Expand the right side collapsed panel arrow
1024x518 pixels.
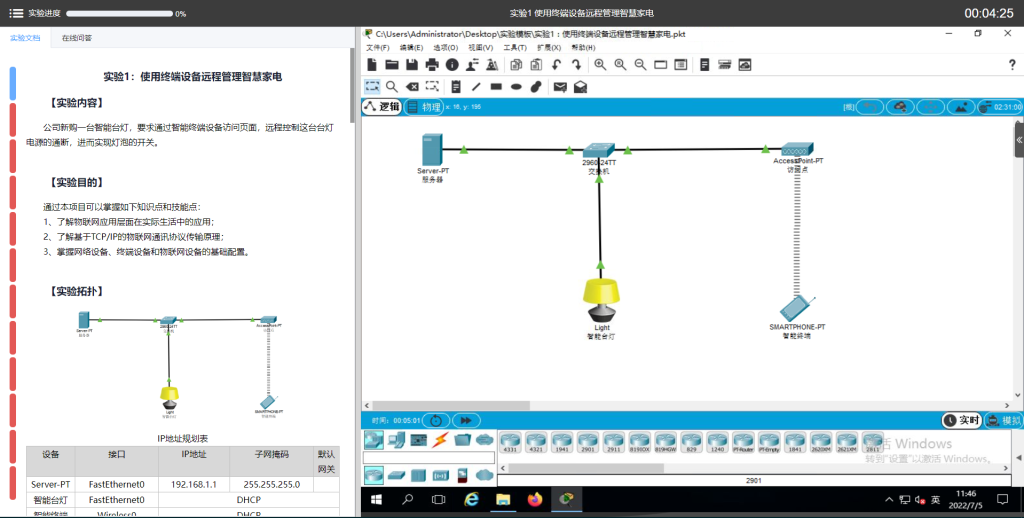click(x=1018, y=140)
